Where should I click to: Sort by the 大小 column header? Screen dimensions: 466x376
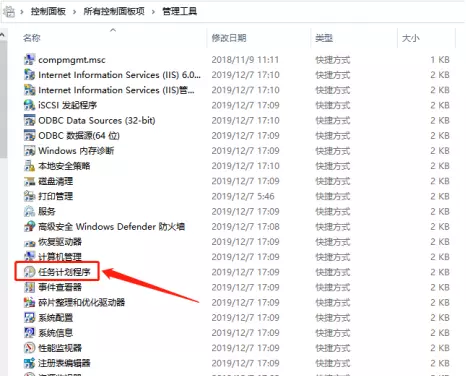coord(411,38)
